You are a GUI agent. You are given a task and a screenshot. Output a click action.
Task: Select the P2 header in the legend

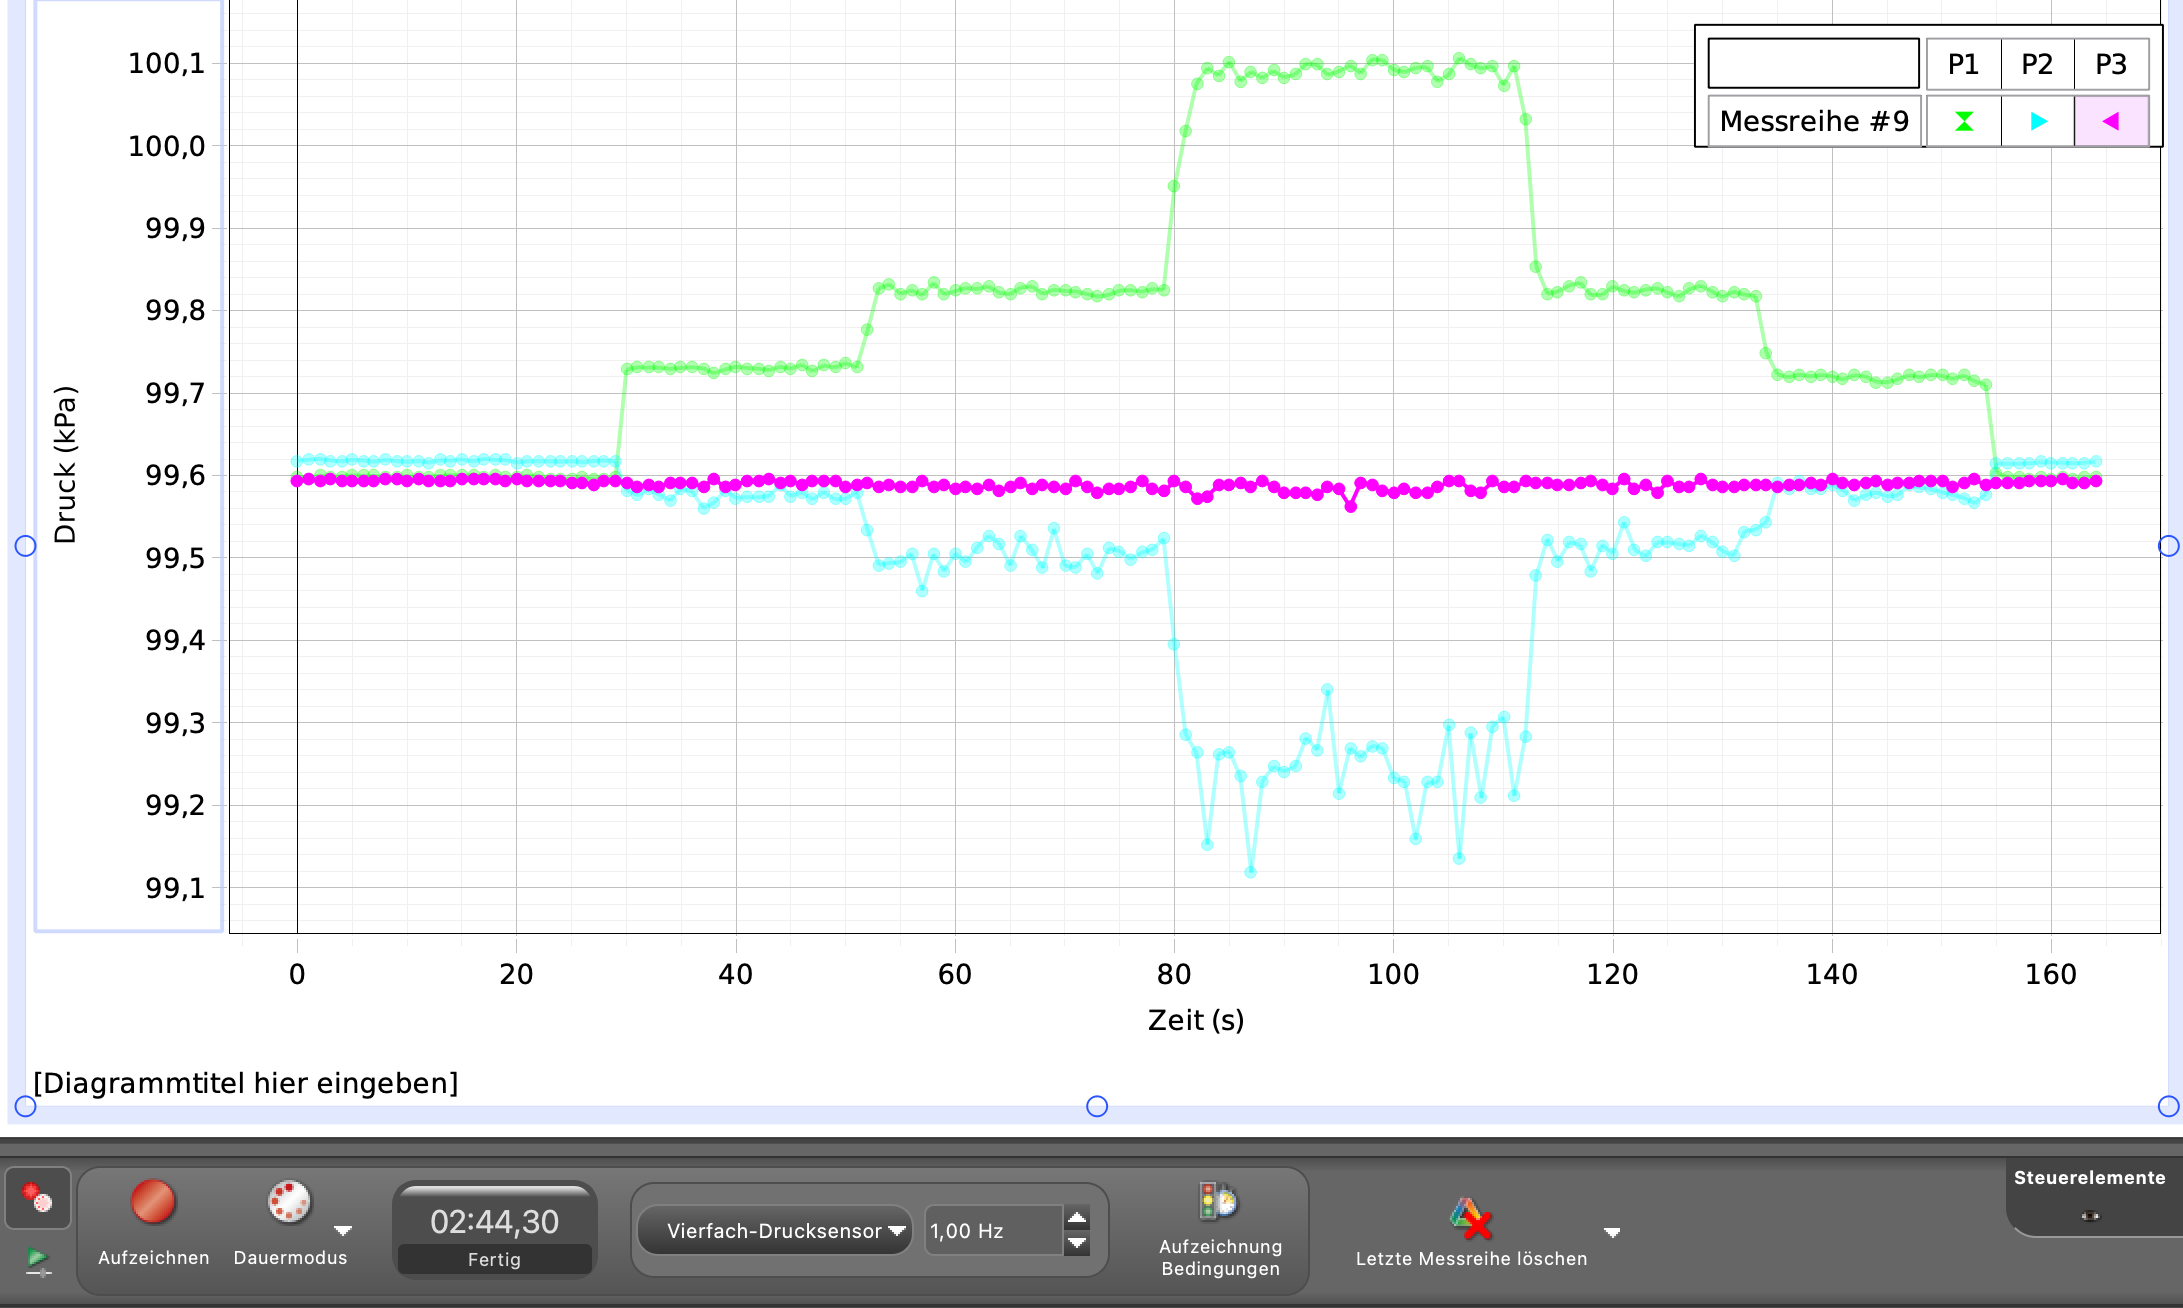(2037, 64)
